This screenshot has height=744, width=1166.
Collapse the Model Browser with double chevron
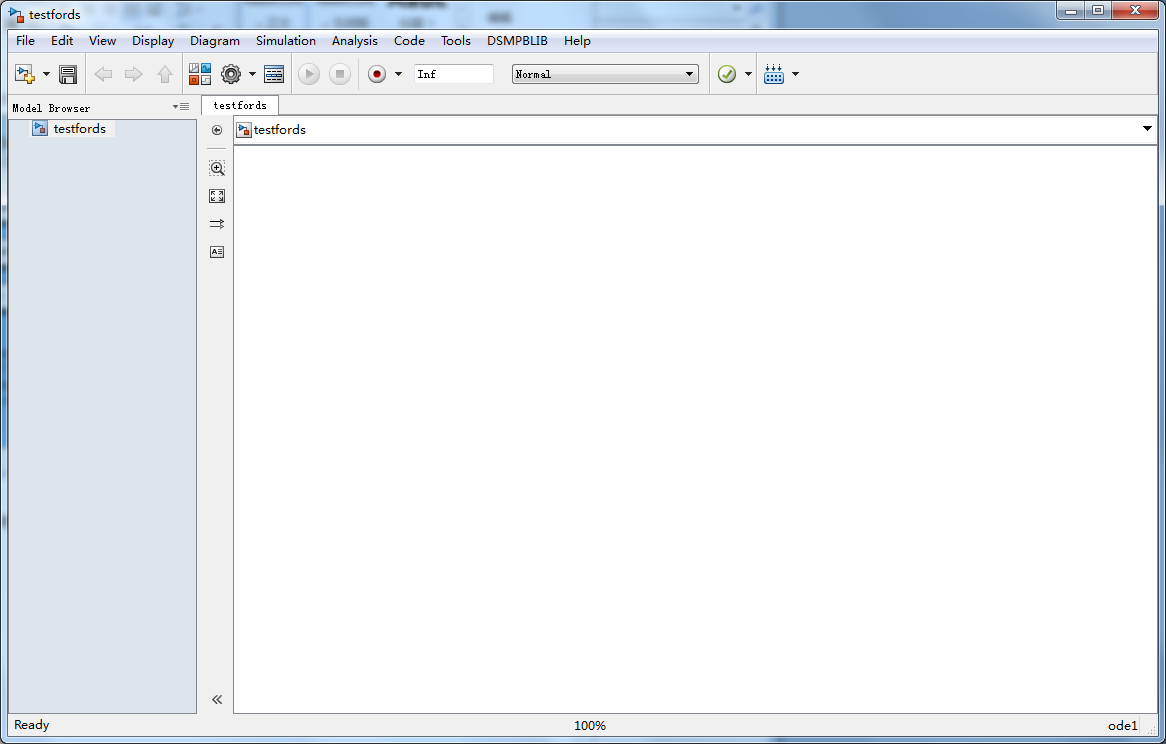[x=216, y=699]
